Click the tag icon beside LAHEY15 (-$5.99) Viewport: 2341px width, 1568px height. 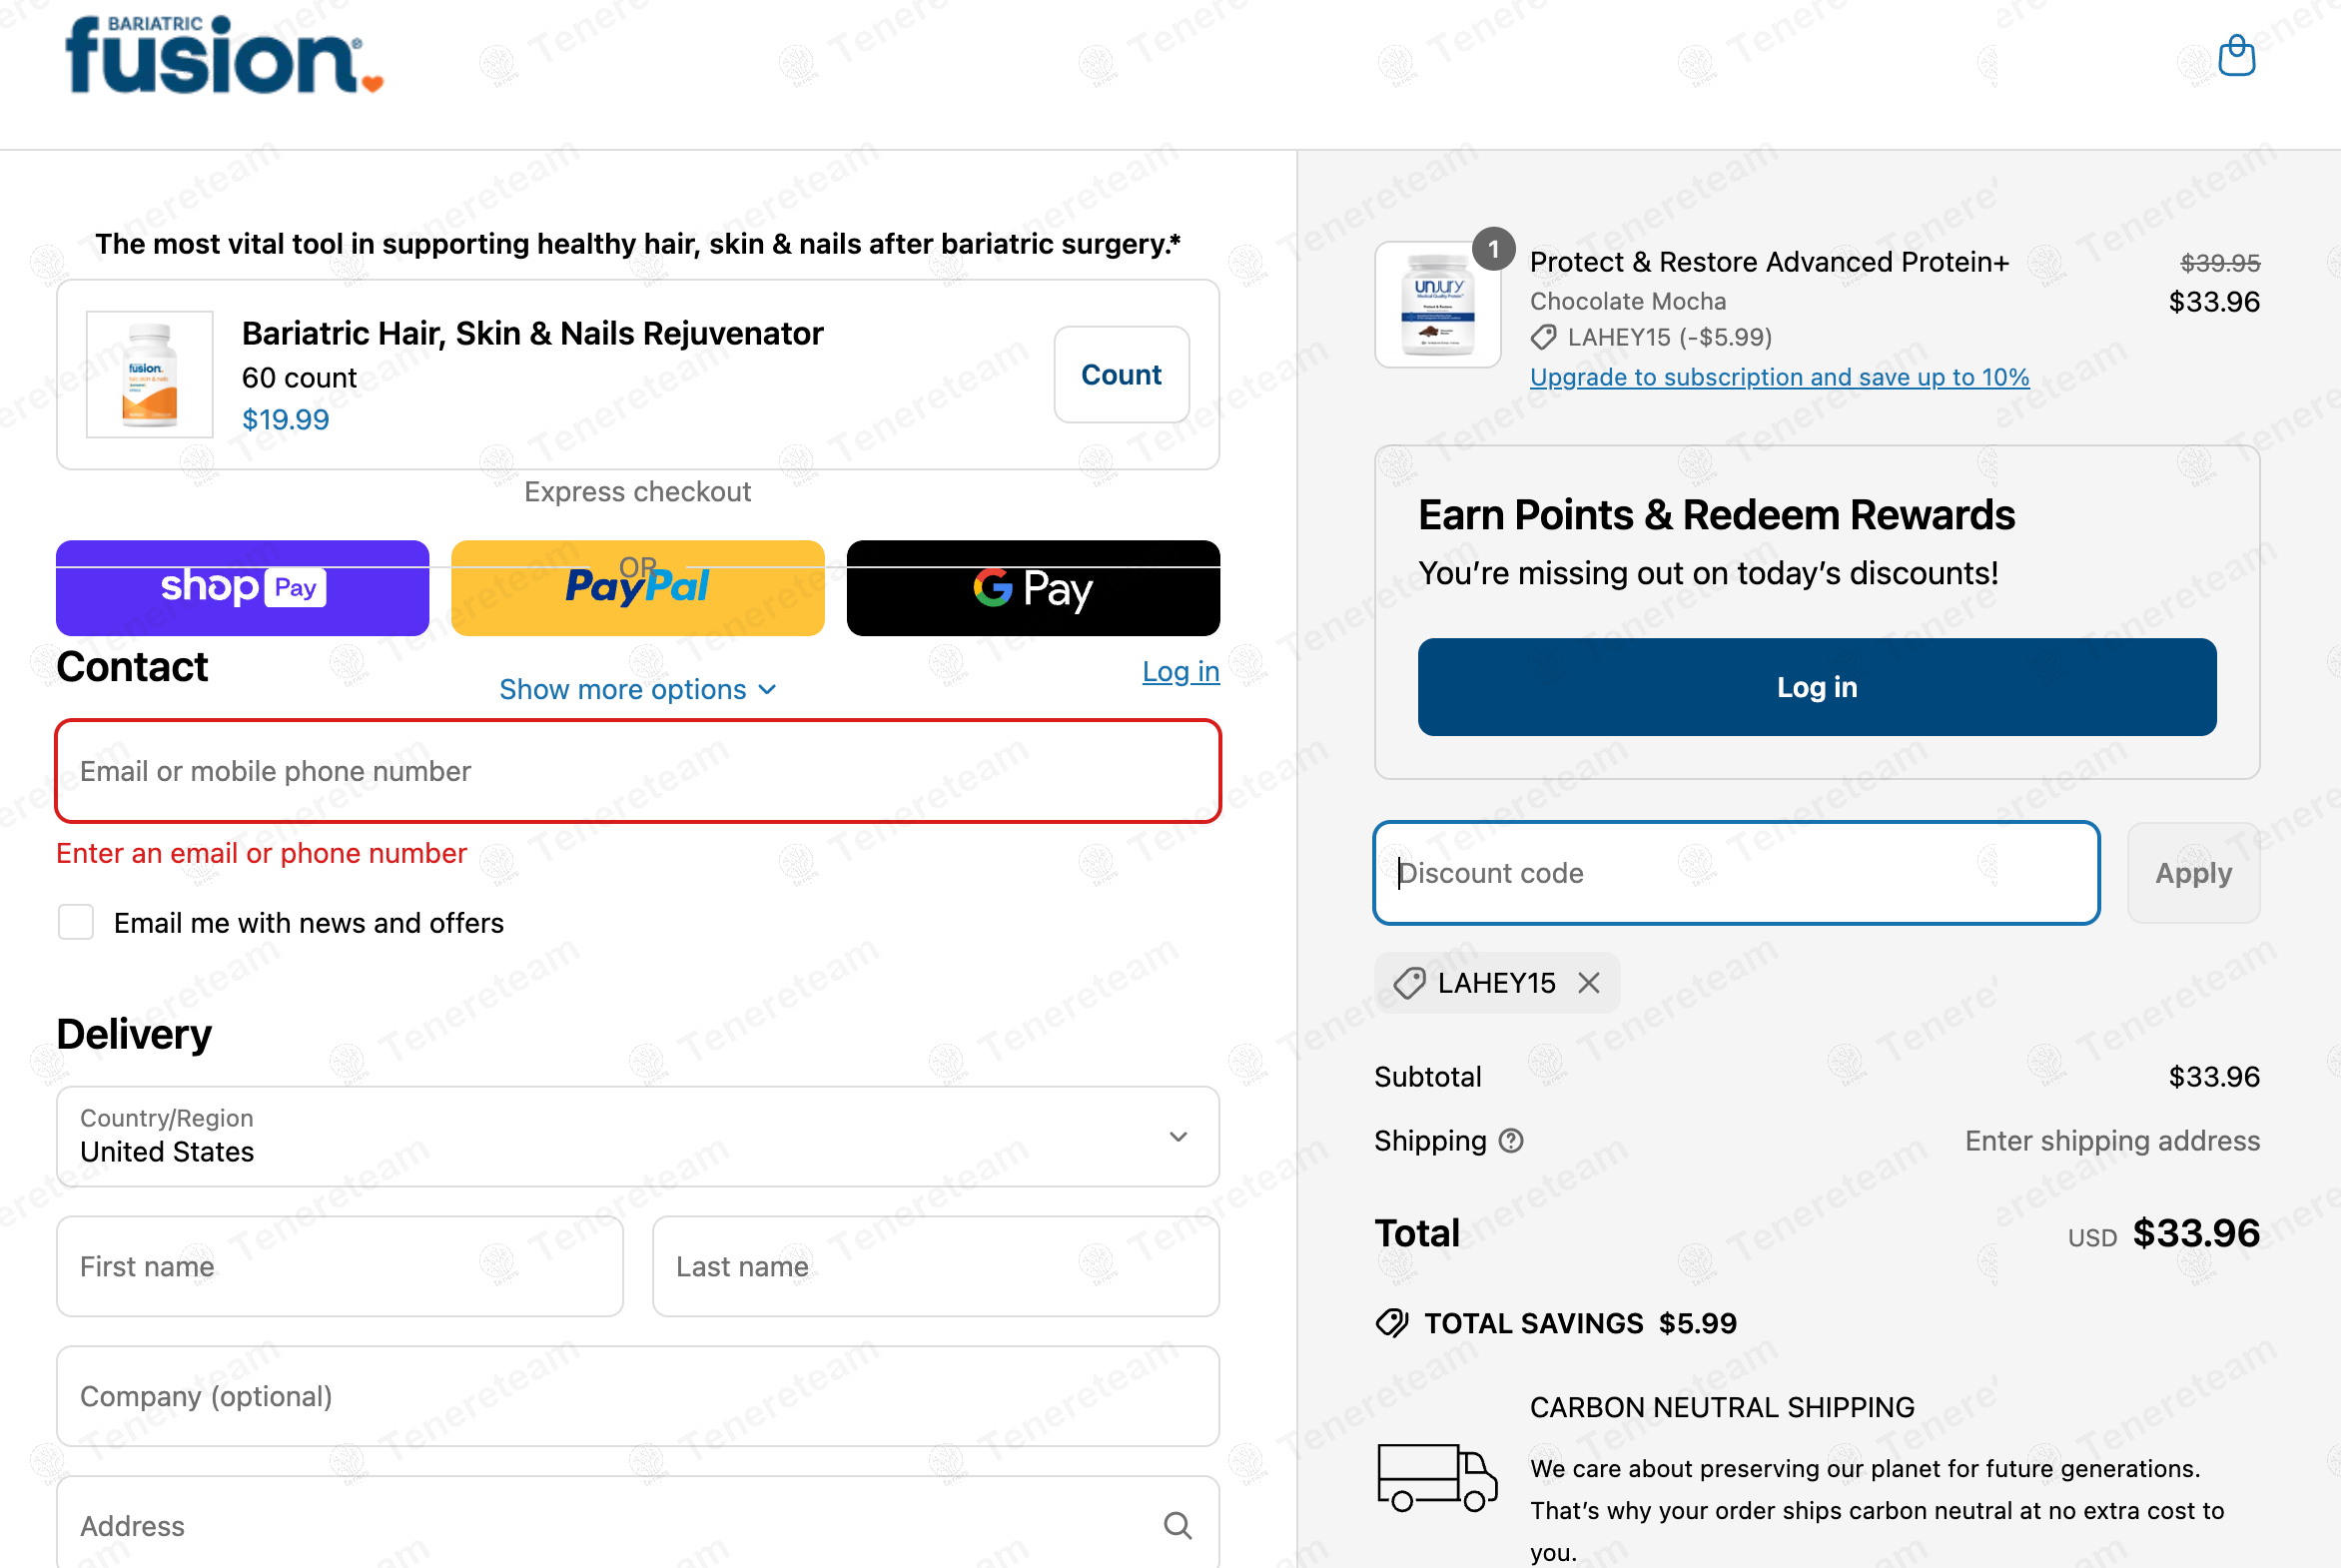(1543, 338)
